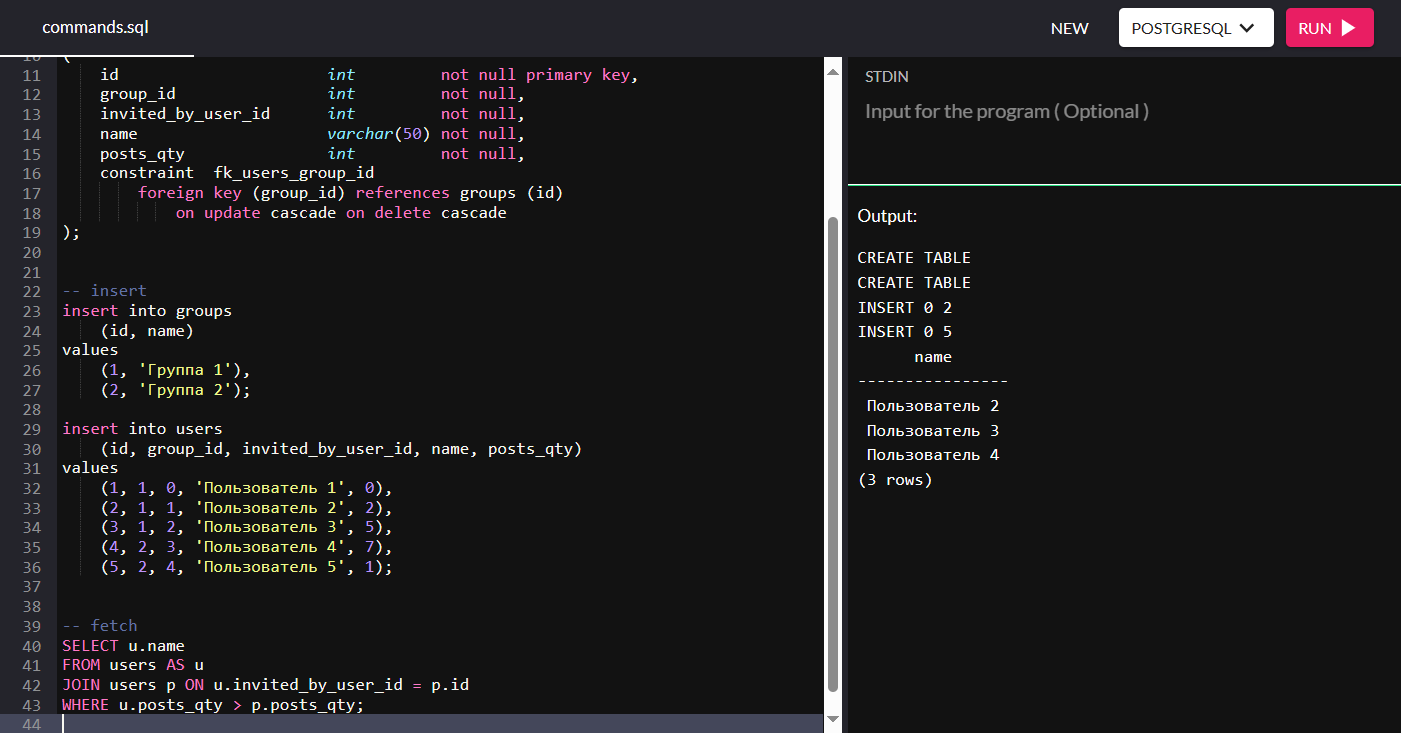The height and width of the screenshot is (733, 1401).
Task: Click the 'Группа 2' values line
Action: [175, 390]
